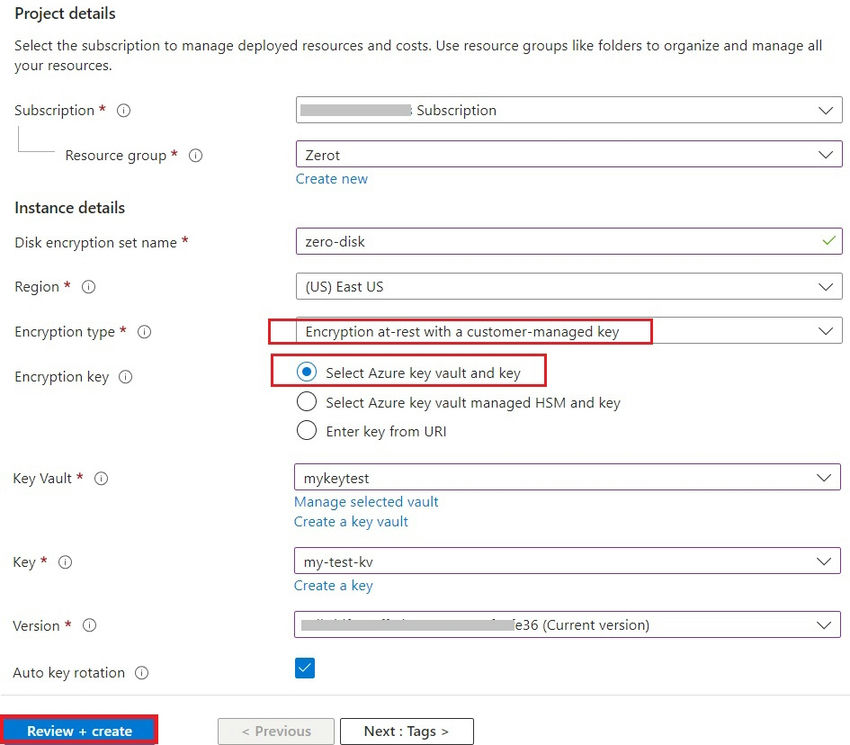Select the Azure key vault managed HSM option

307,402
